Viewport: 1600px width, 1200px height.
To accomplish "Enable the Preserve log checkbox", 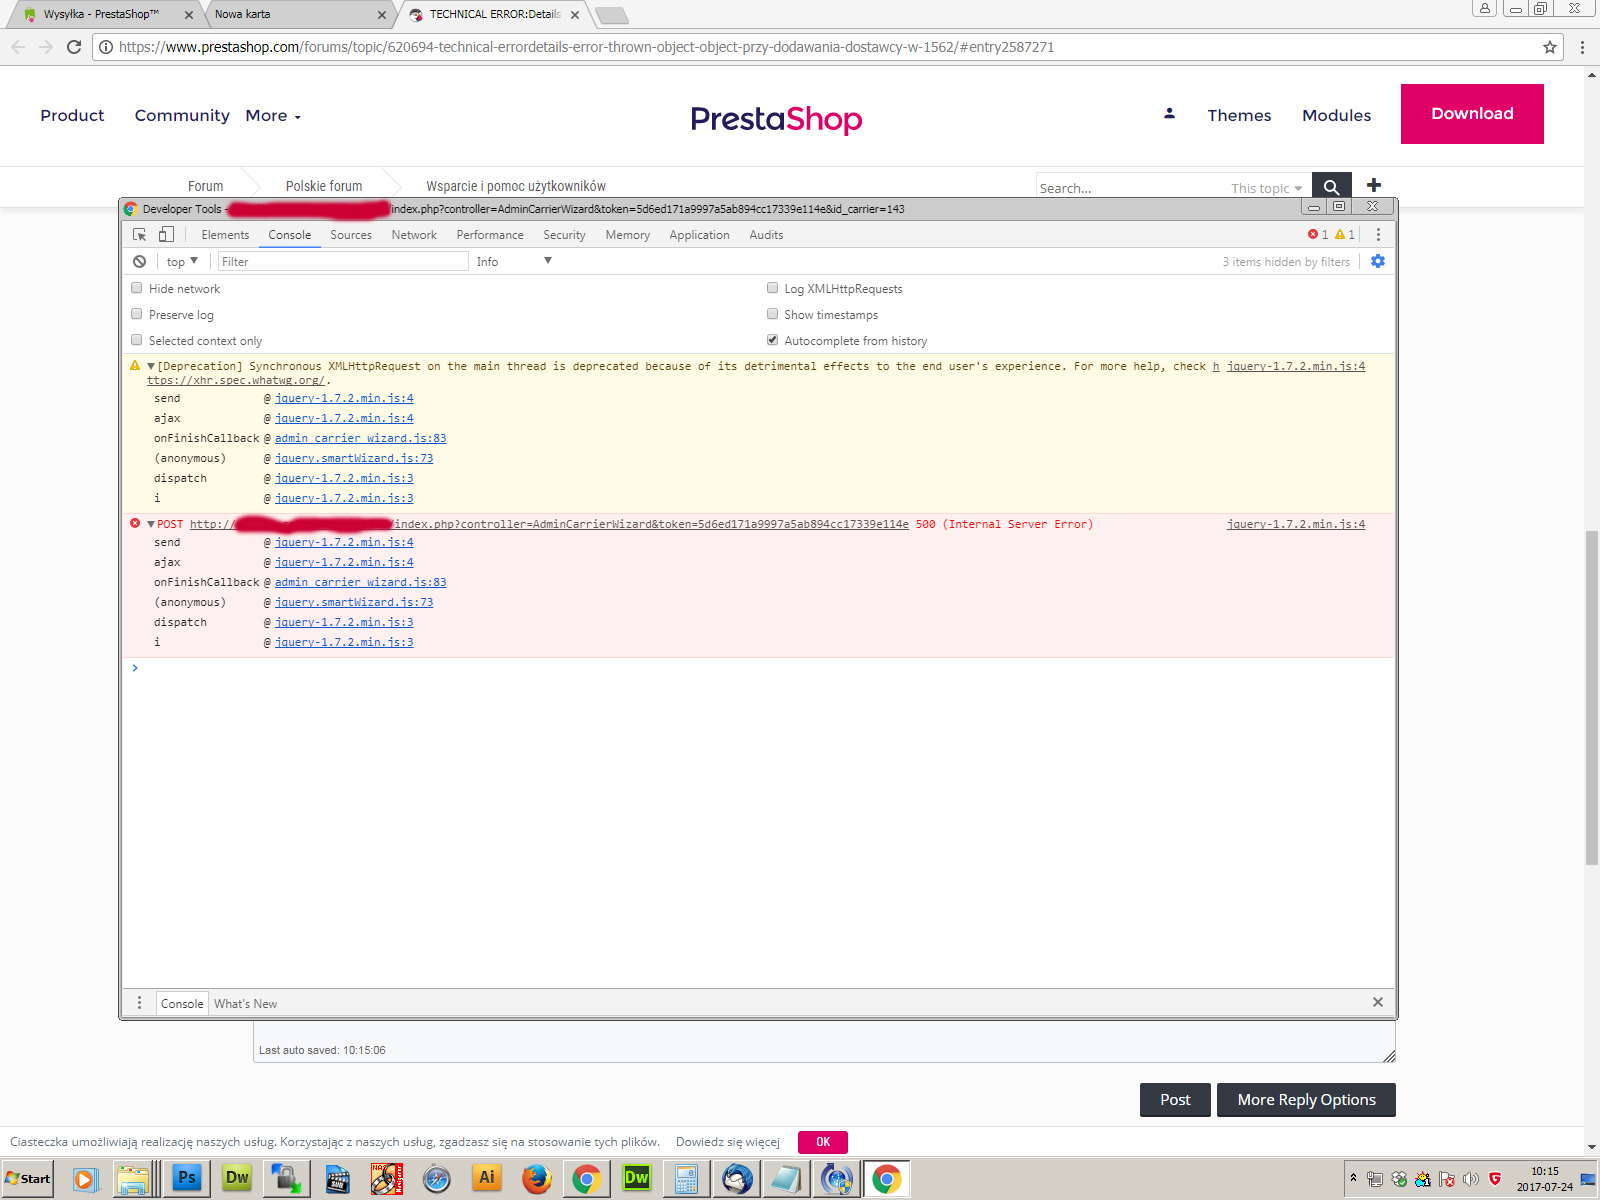I will coord(137,314).
